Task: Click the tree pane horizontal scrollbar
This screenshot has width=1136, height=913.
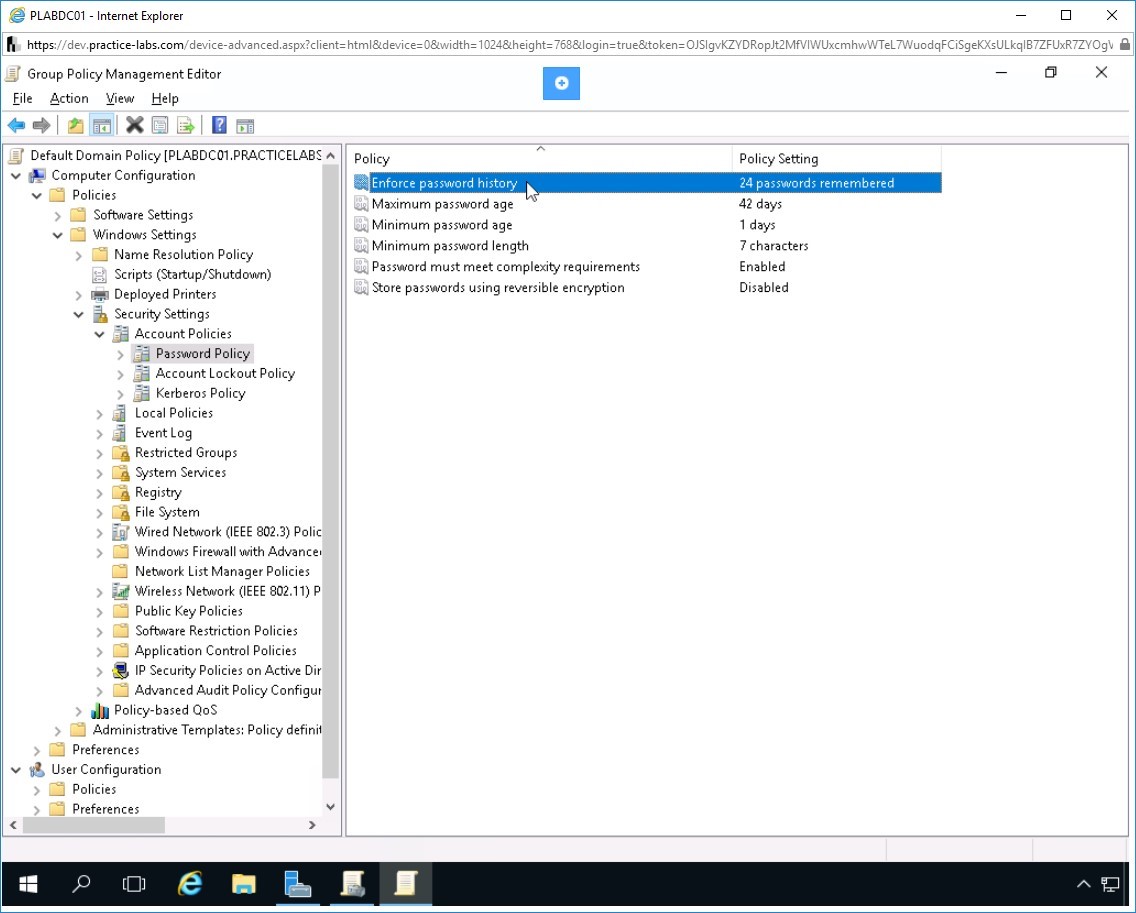Action: click(94, 825)
